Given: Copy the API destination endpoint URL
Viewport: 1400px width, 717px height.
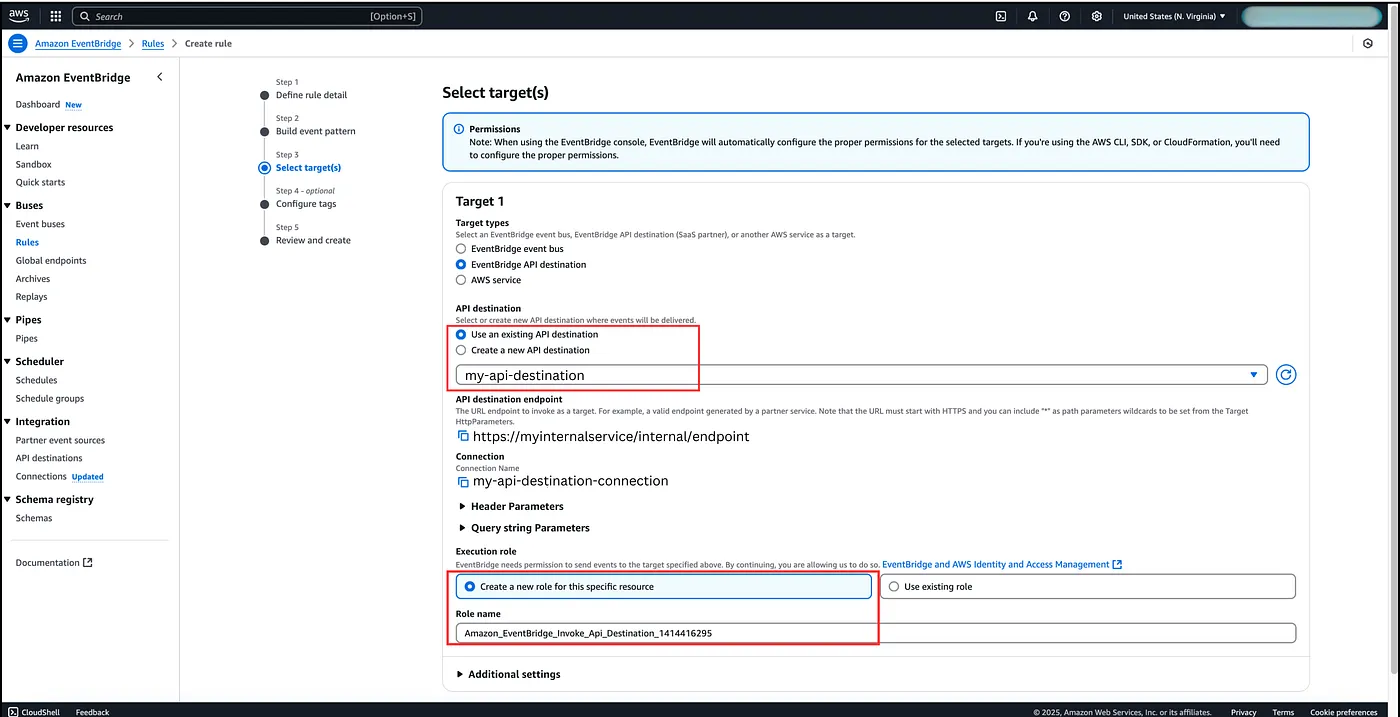Looking at the screenshot, I should (463, 436).
